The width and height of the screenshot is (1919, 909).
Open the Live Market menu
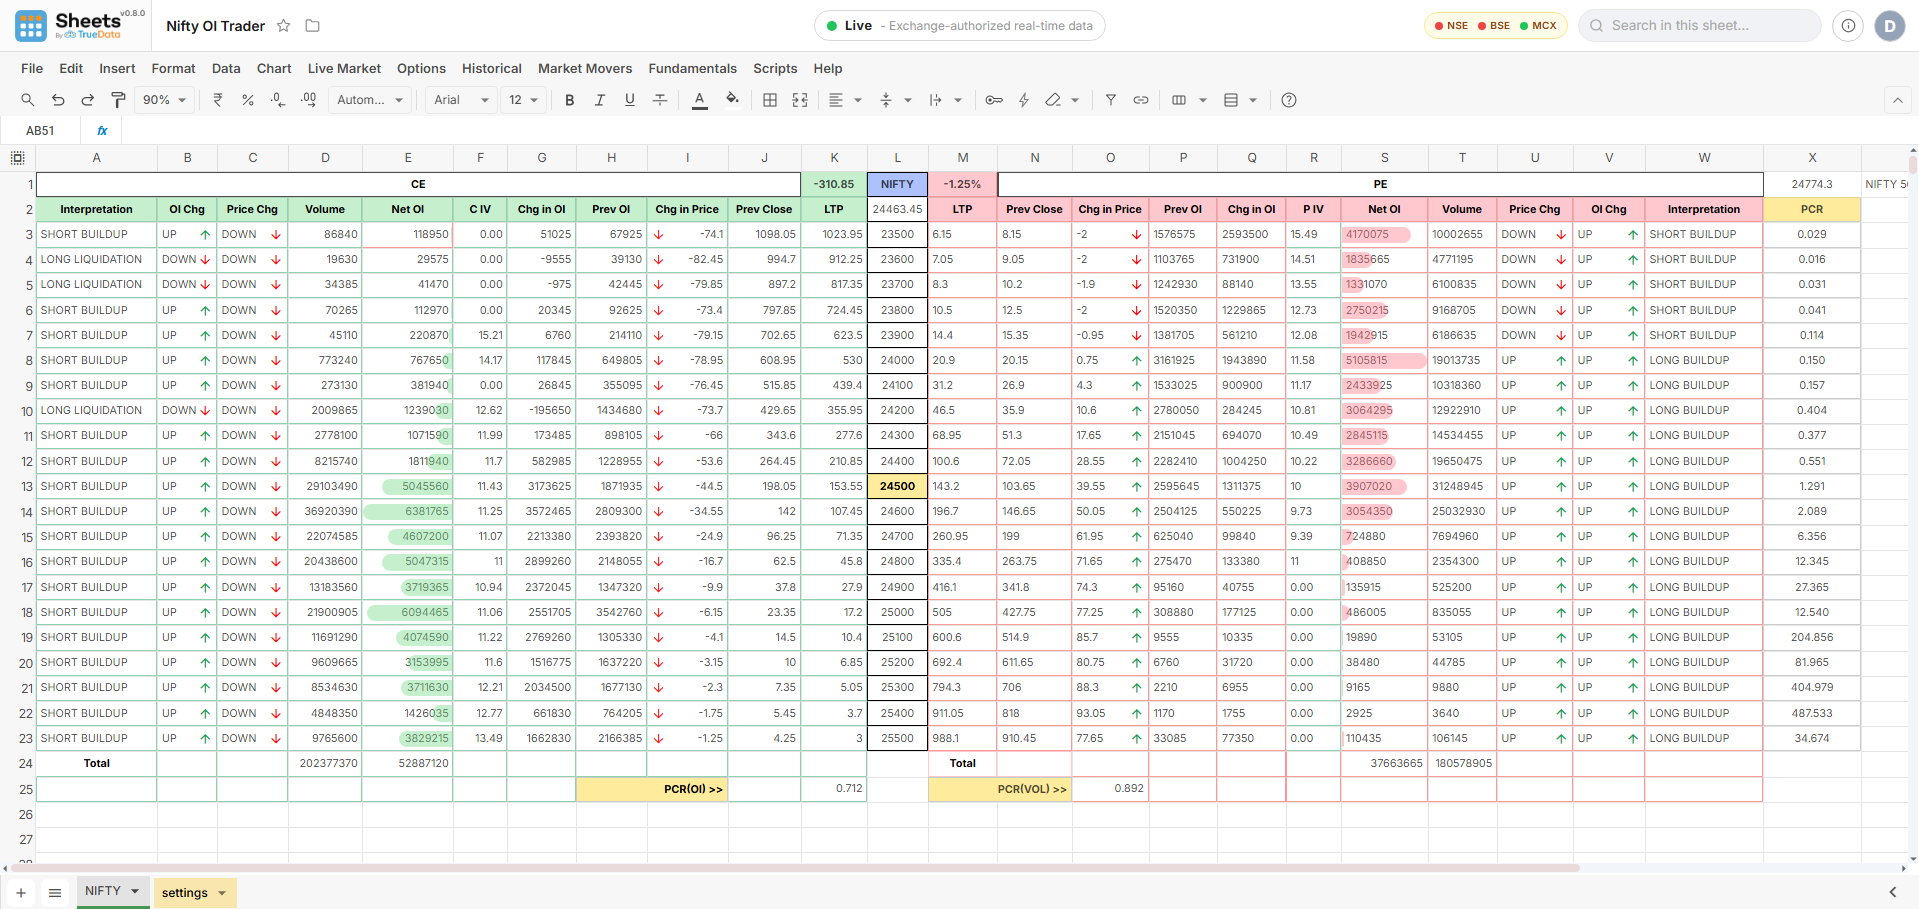(344, 69)
